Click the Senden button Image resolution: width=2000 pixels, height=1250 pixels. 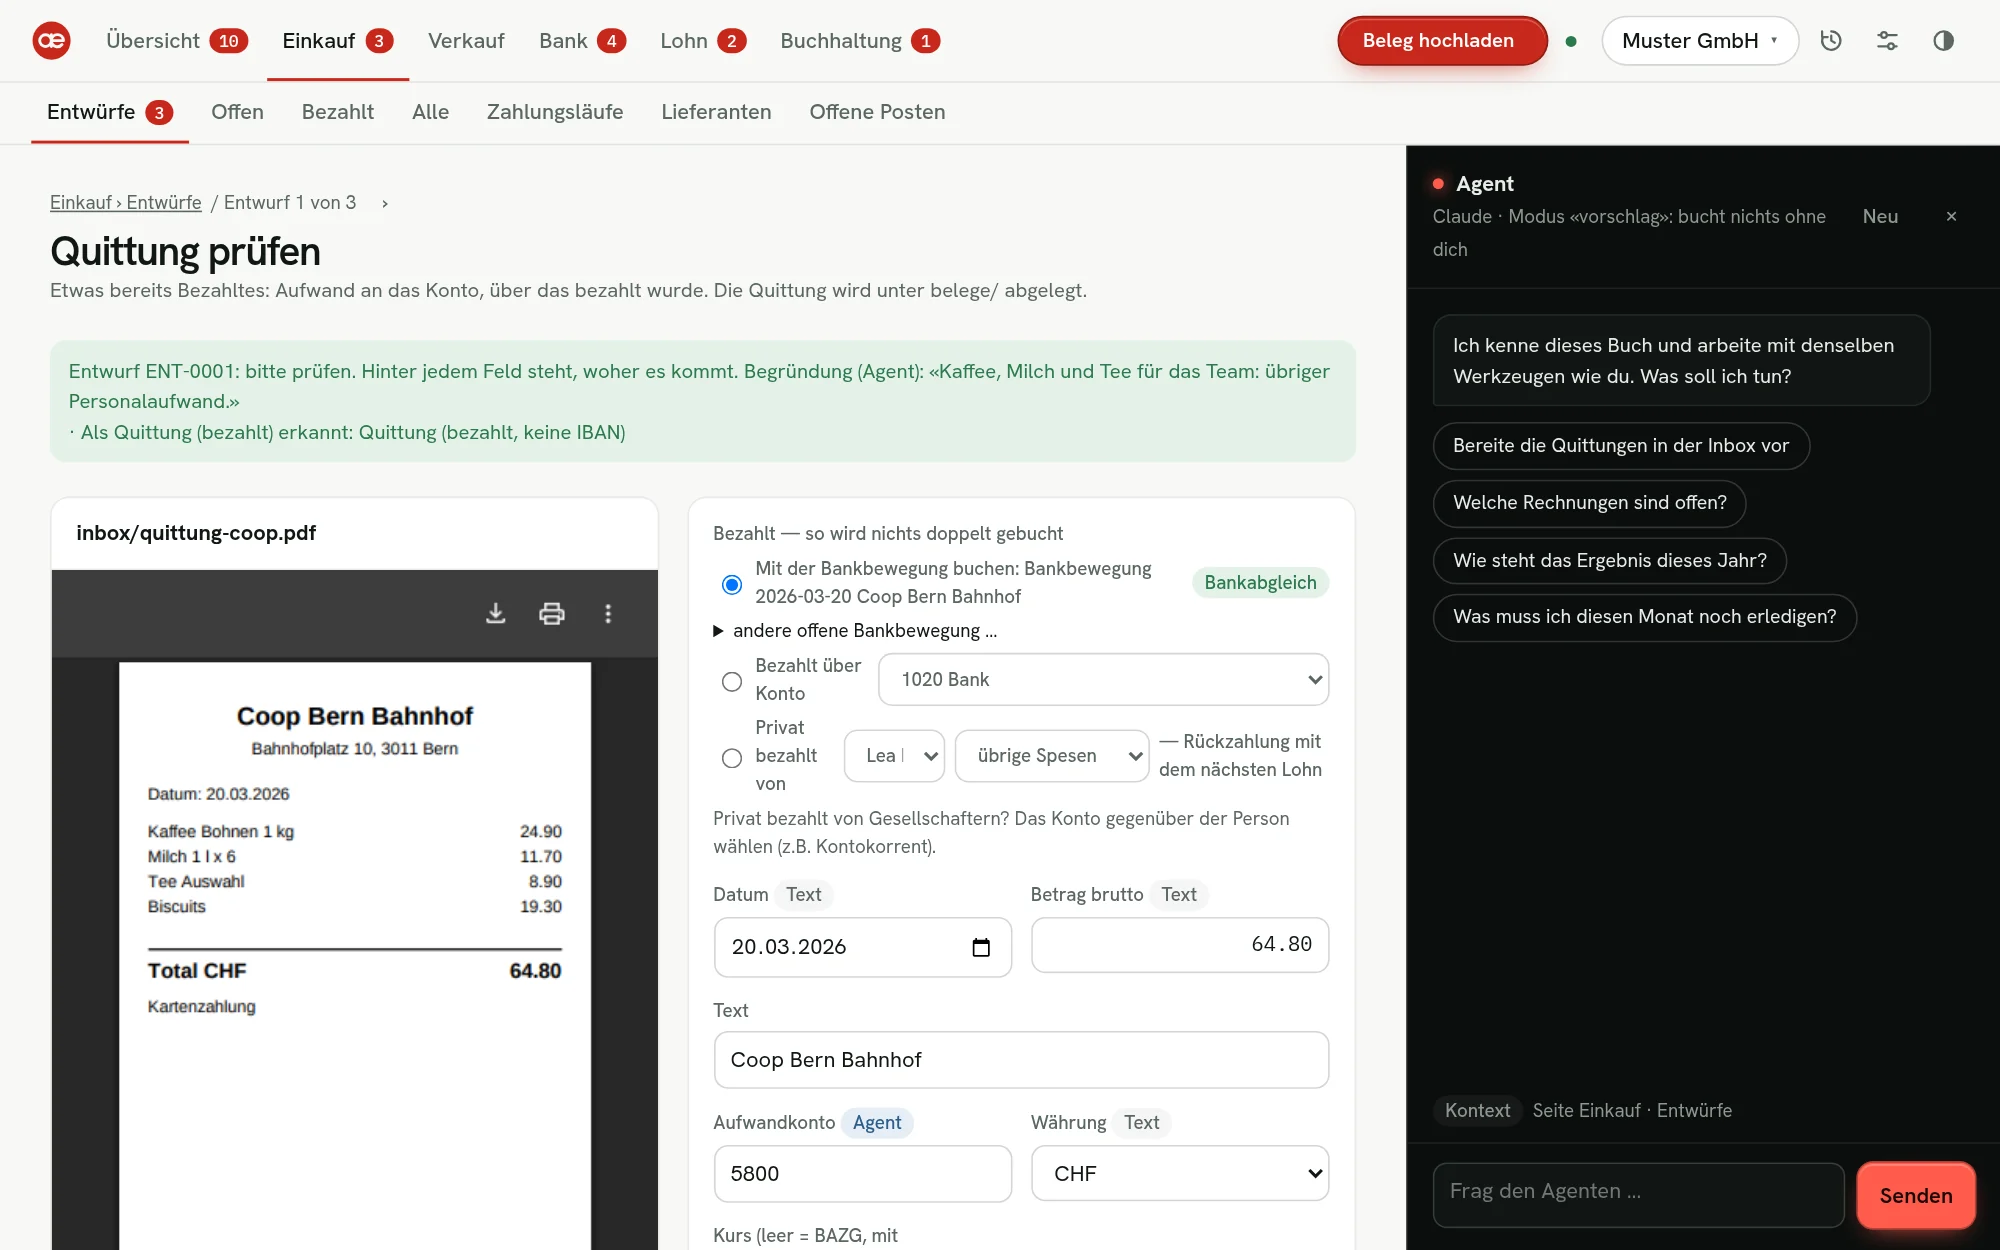tap(1915, 1195)
